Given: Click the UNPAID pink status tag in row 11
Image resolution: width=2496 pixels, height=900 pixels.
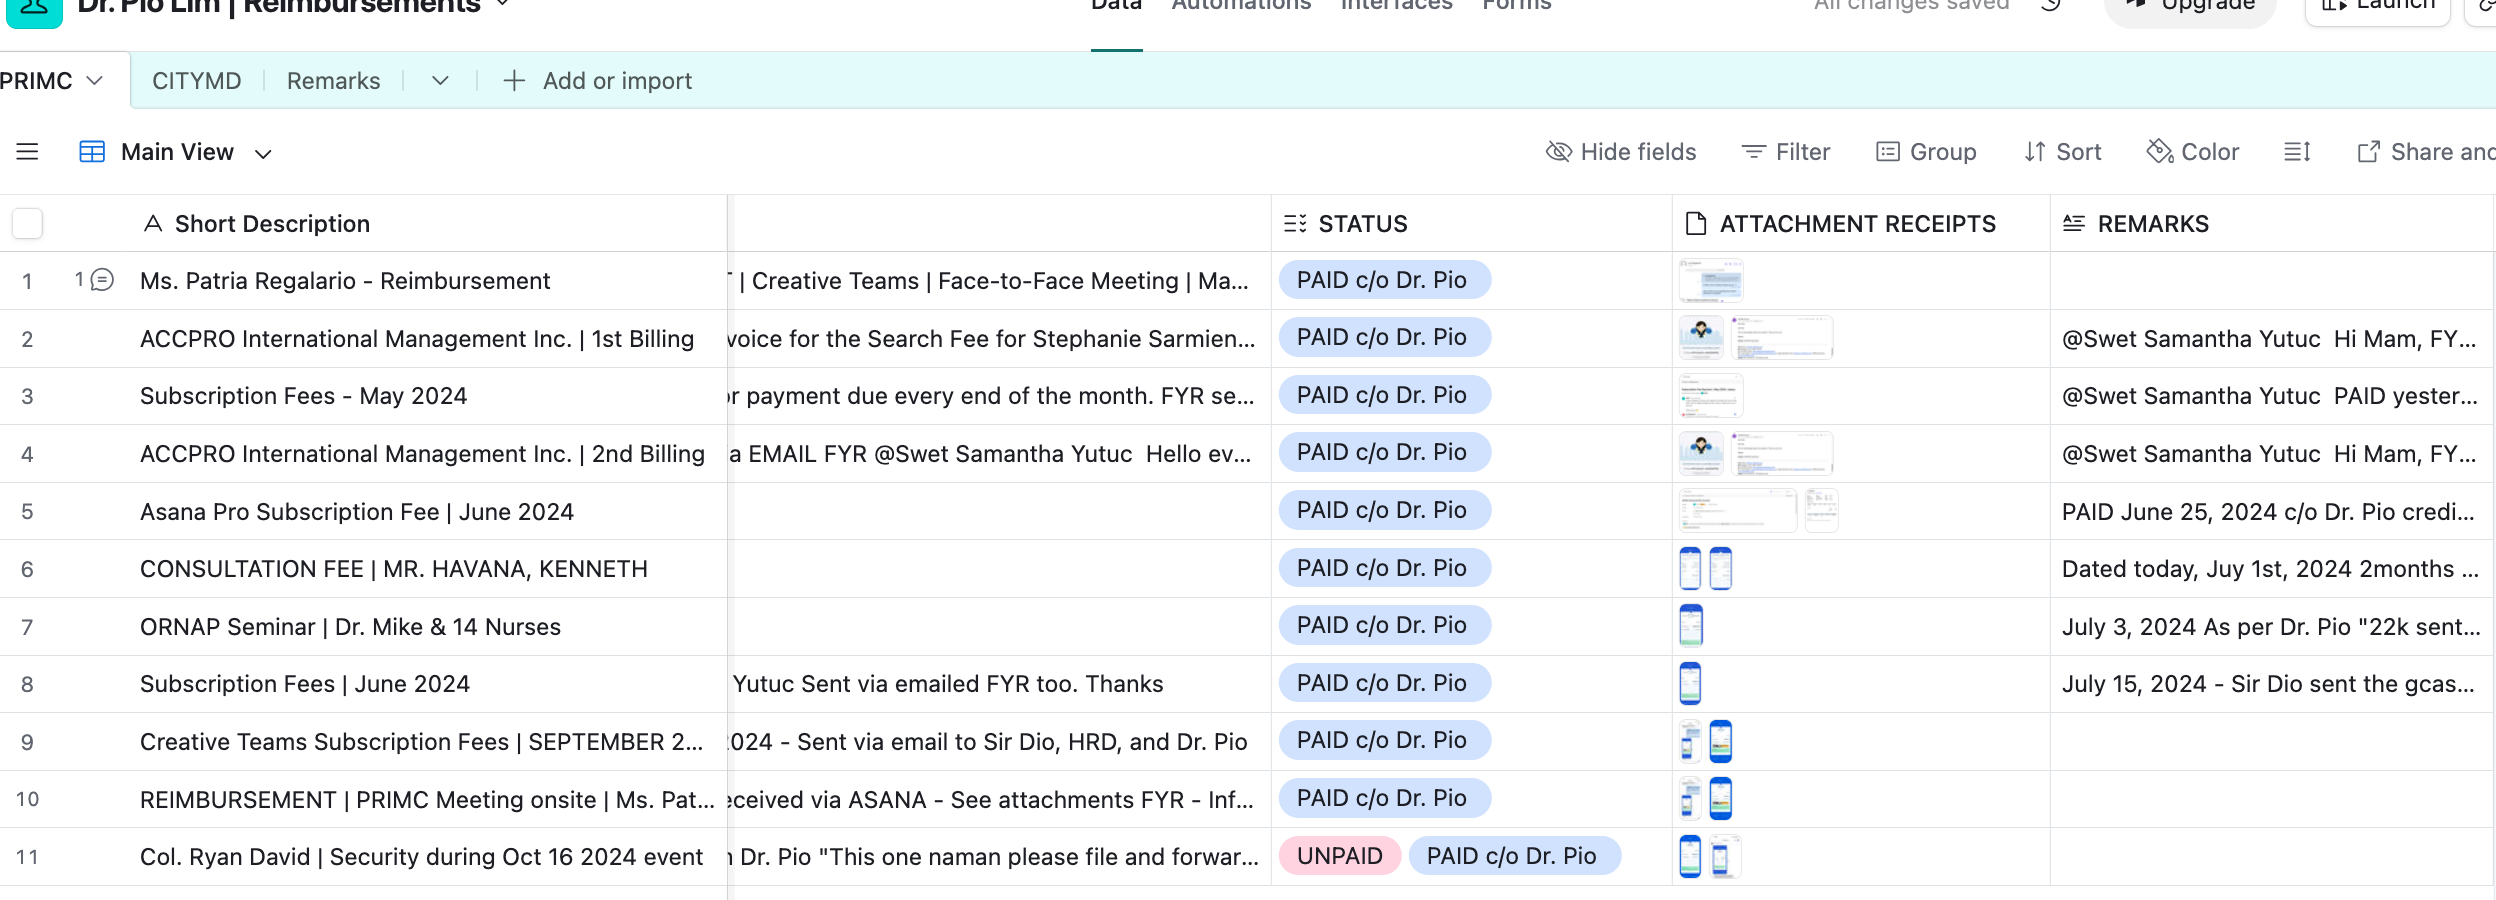Looking at the screenshot, I should pos(1340,856).
